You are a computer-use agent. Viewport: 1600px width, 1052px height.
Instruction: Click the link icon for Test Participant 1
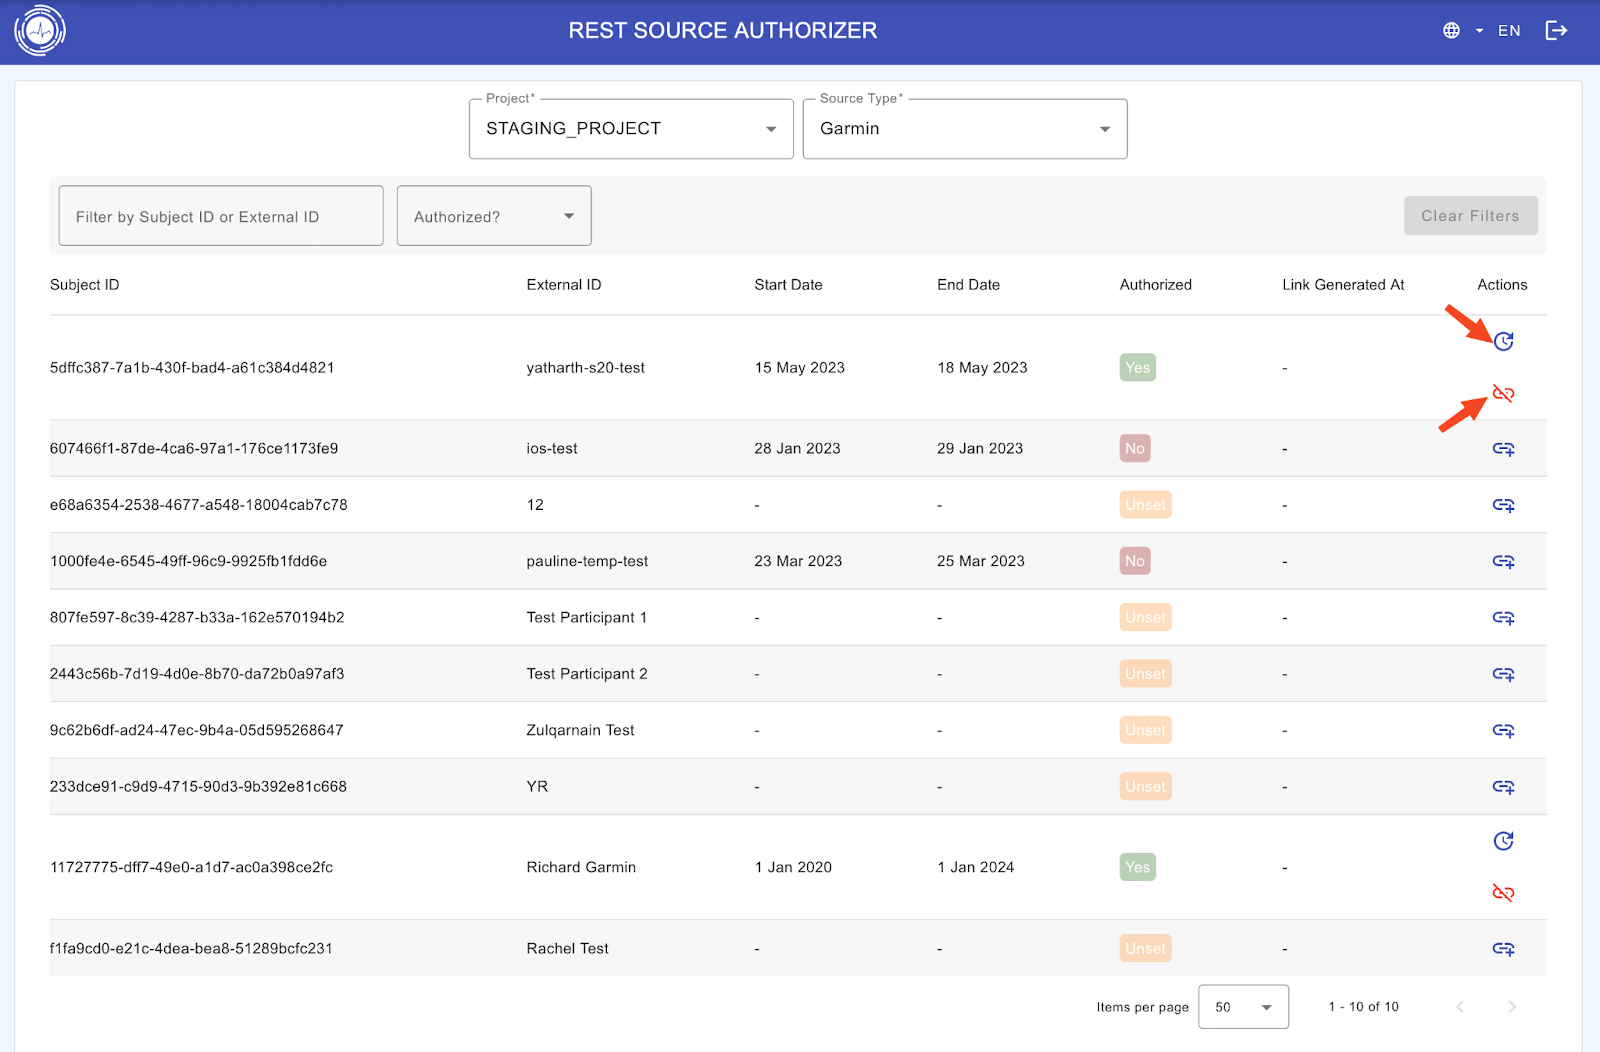(x=1503, y=618)
